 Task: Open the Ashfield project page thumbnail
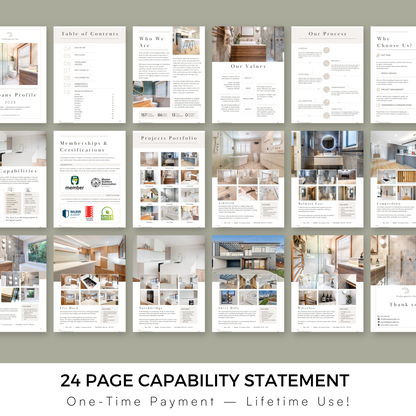pyautogui.click(x=248, y=179)
